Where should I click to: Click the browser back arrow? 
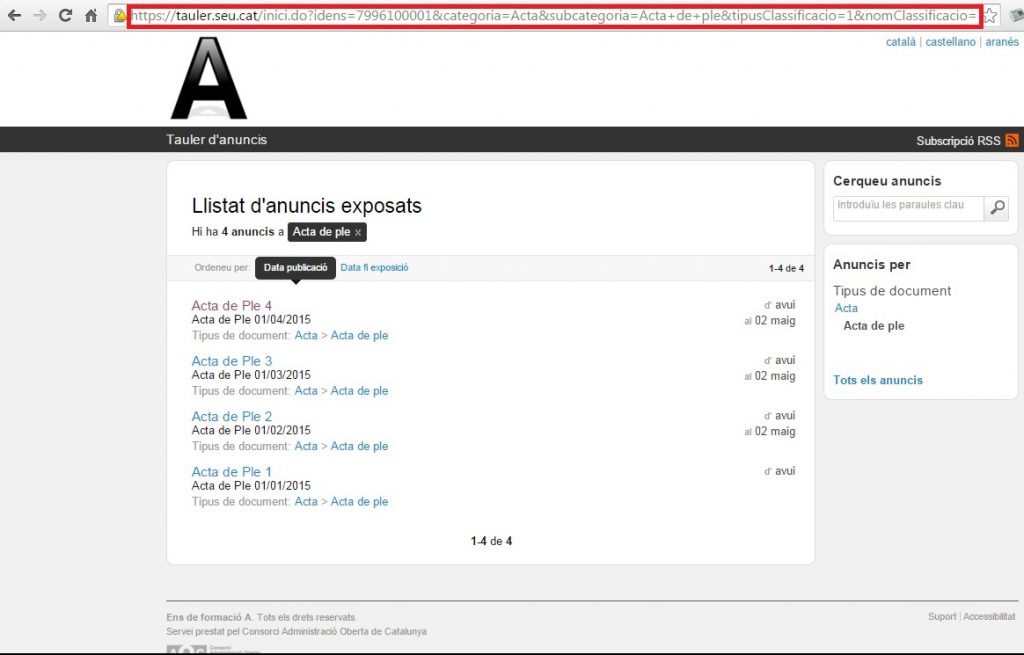(x=14, y=16)
